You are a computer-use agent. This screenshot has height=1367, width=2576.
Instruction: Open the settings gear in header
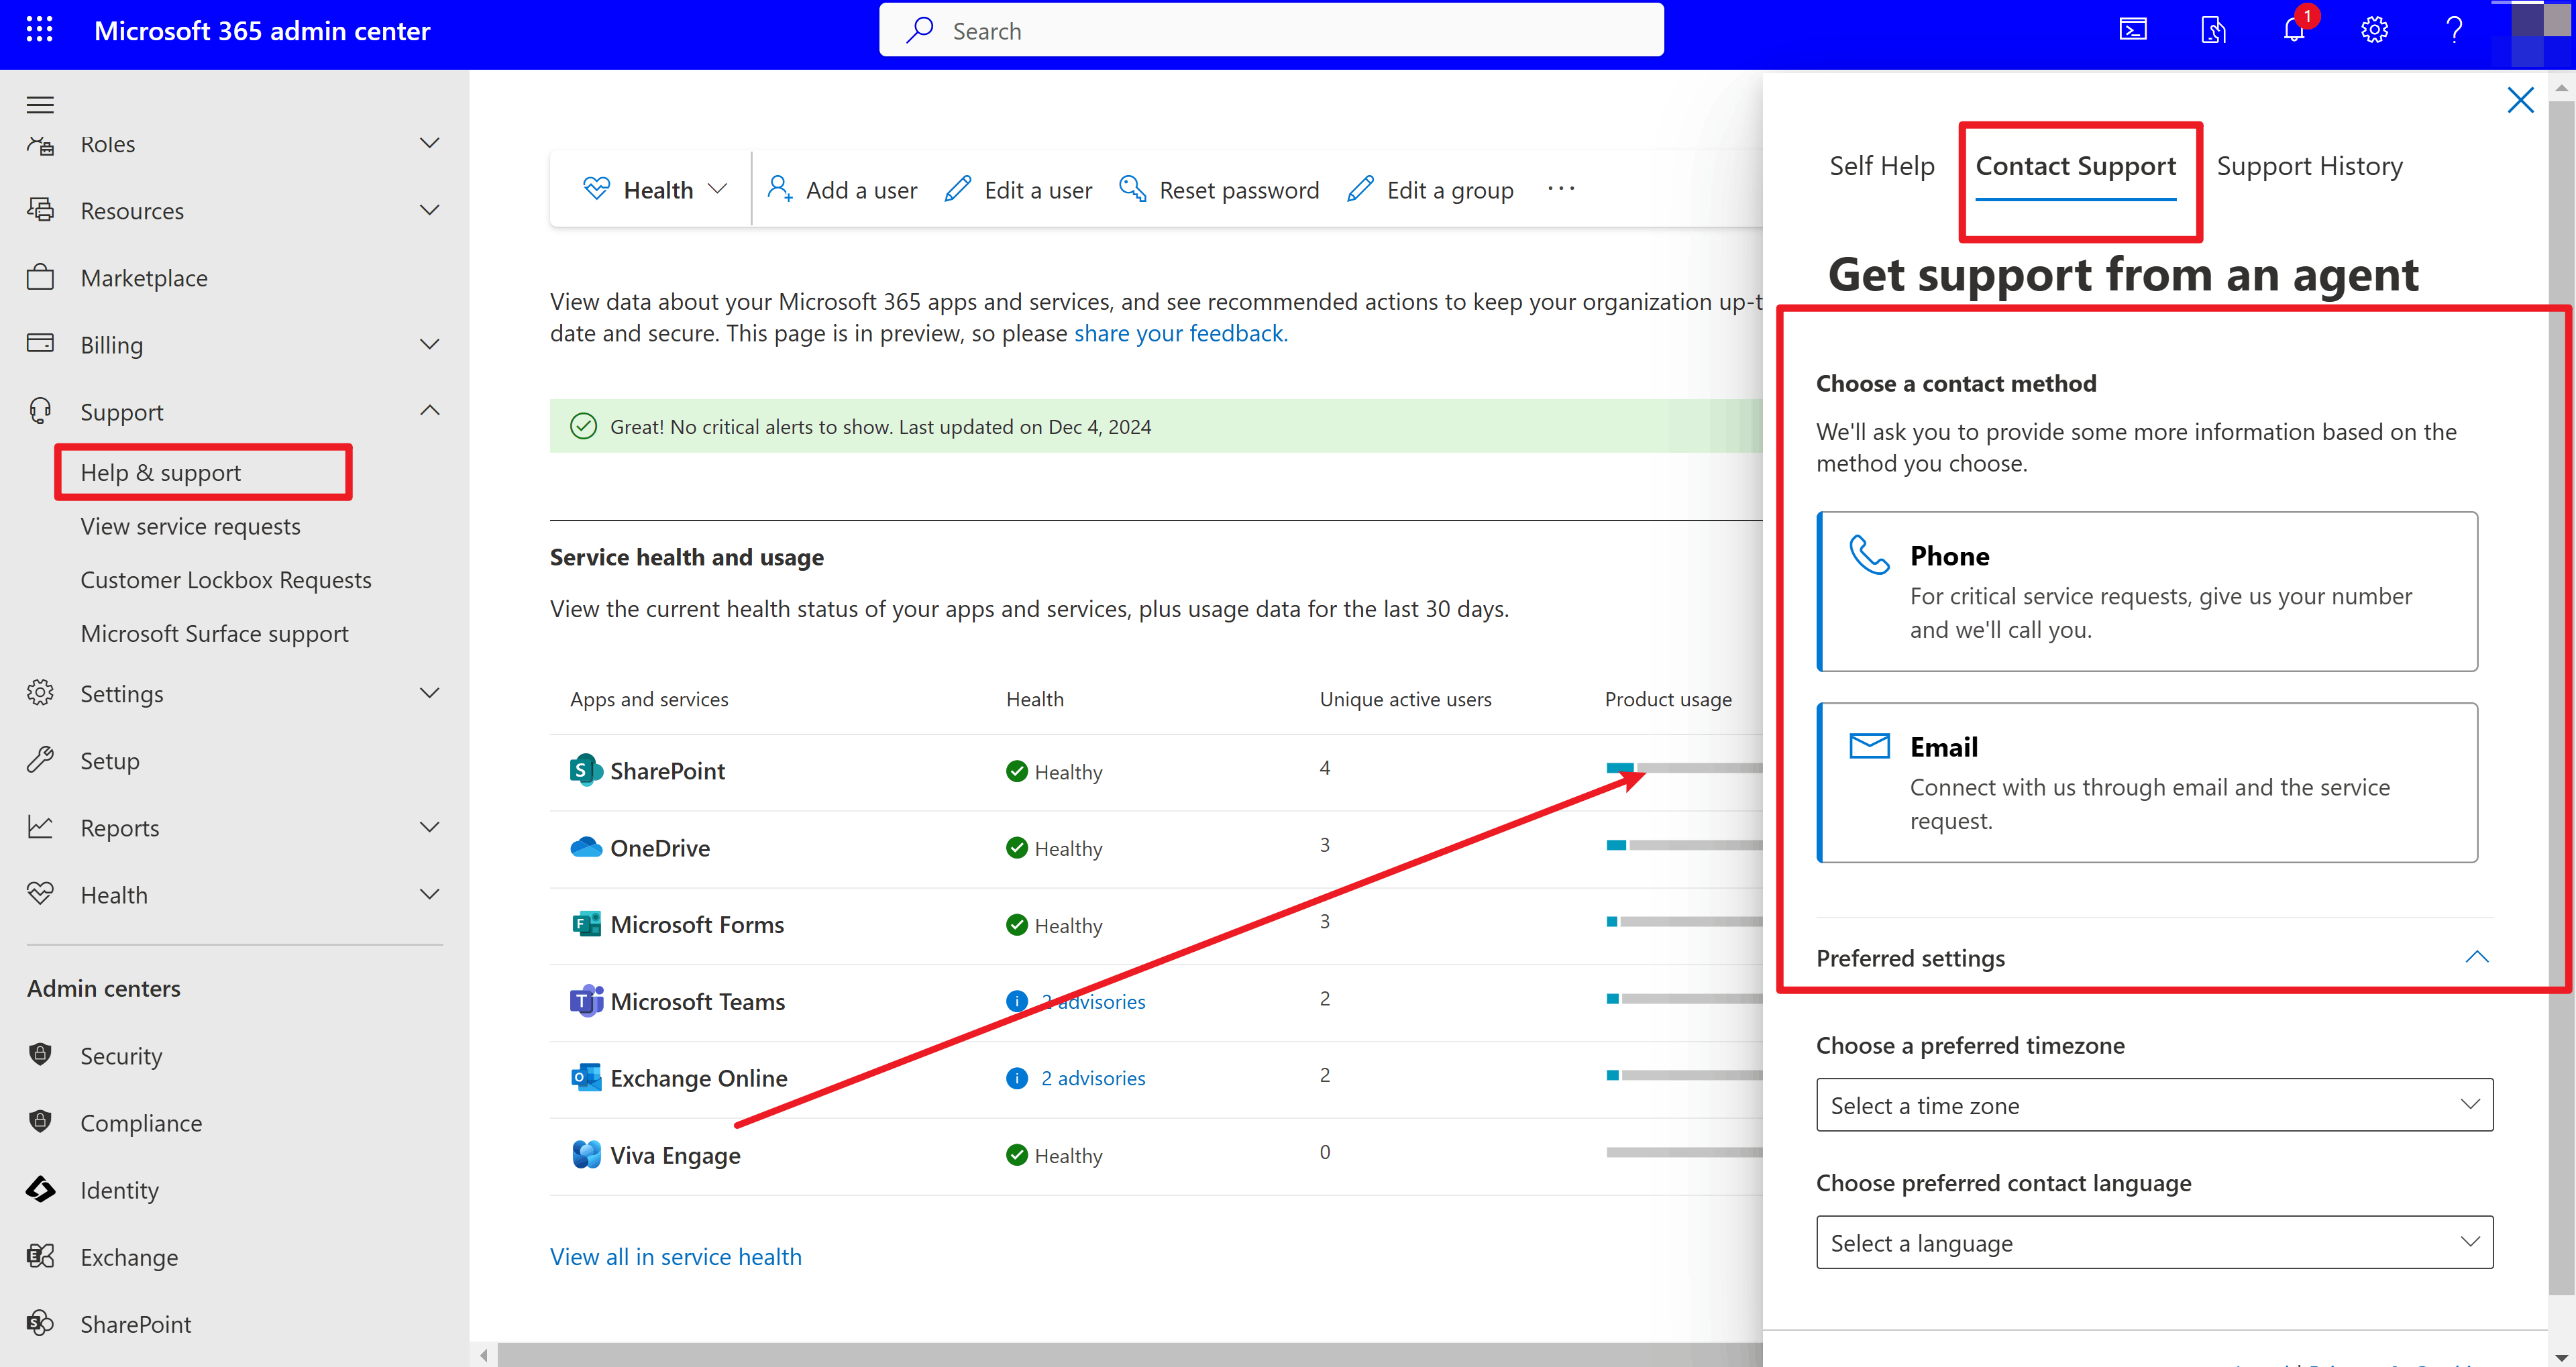pos(2374,30)
